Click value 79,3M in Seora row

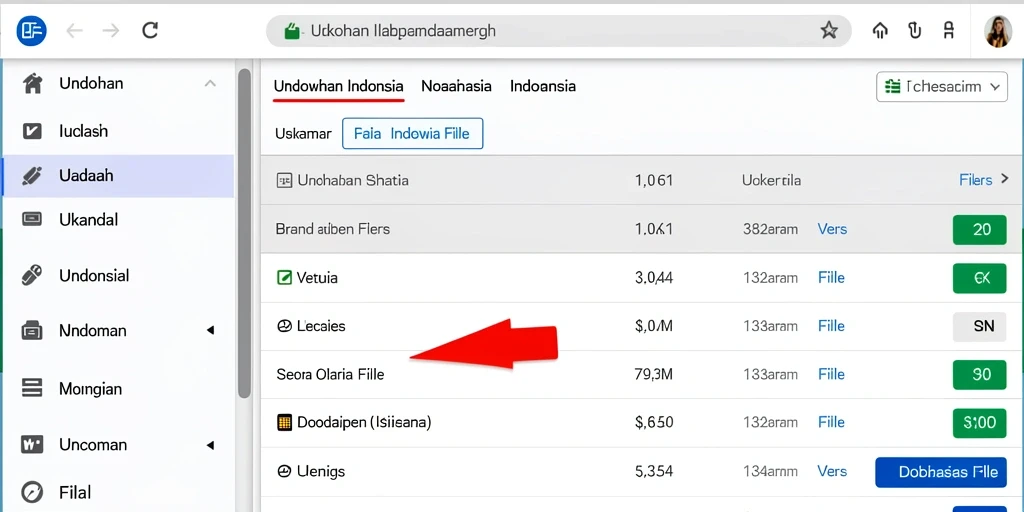point(654,374)
